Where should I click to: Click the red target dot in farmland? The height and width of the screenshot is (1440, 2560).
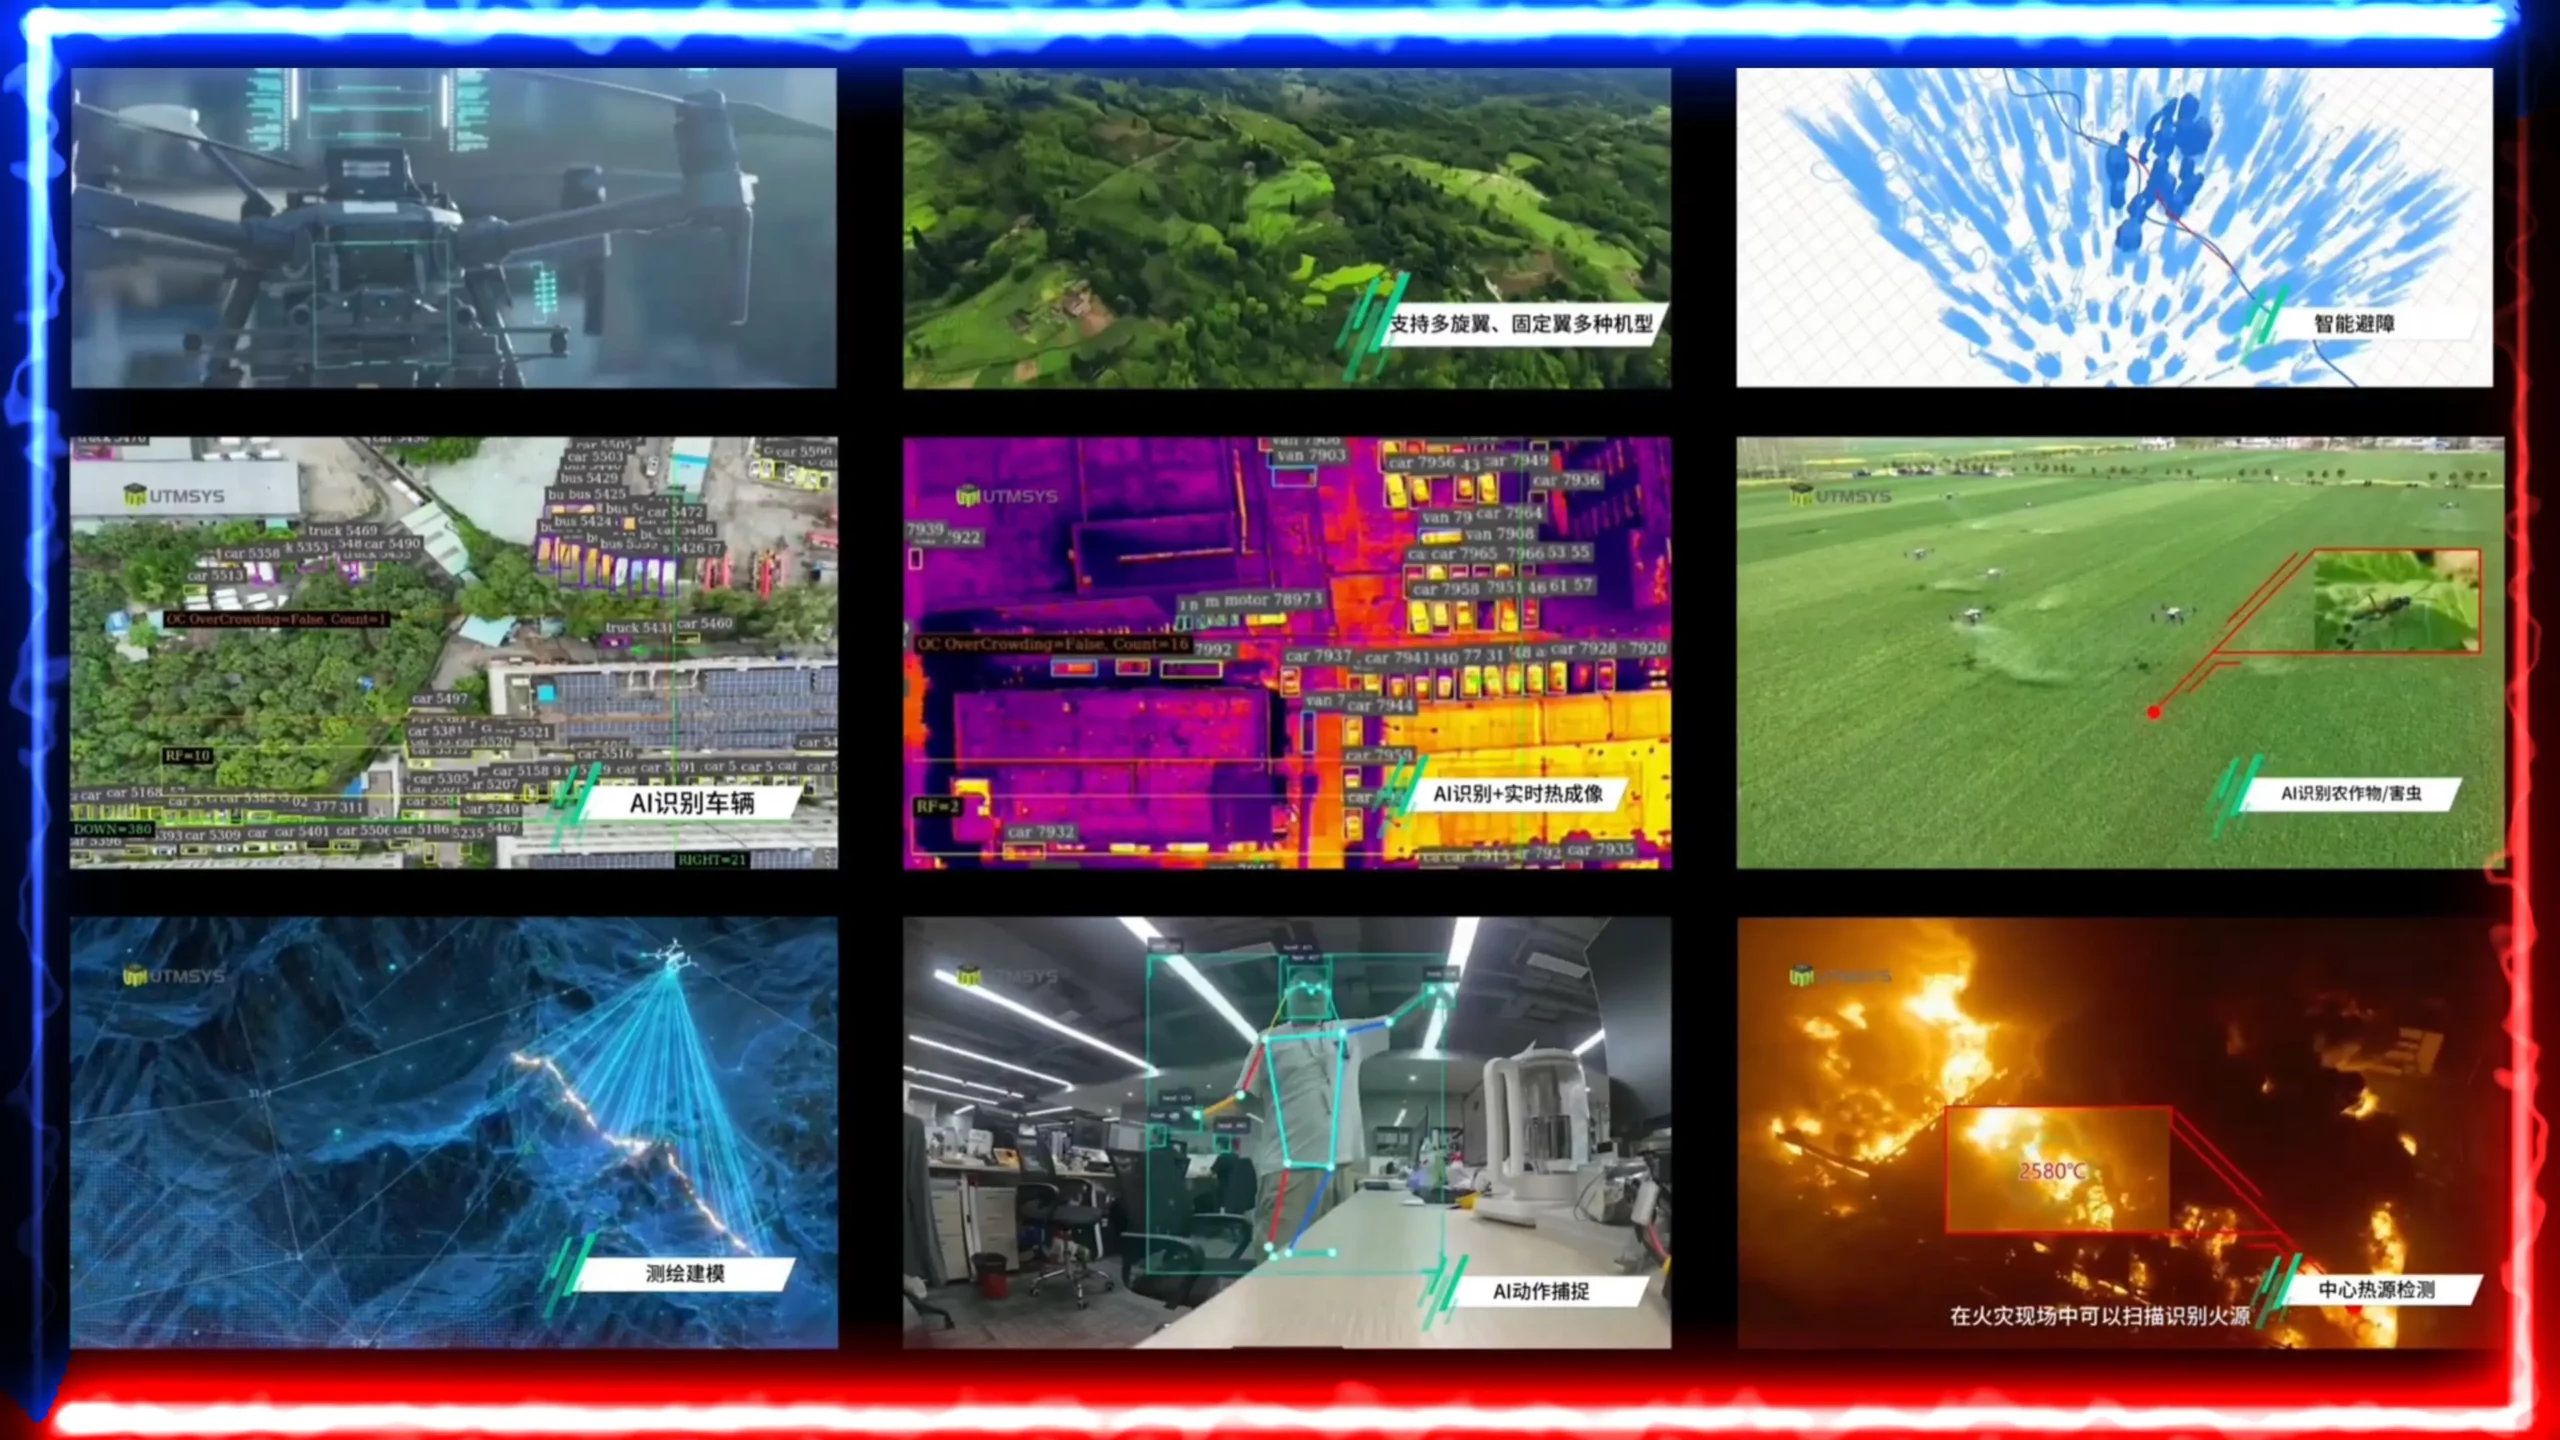2154,712
